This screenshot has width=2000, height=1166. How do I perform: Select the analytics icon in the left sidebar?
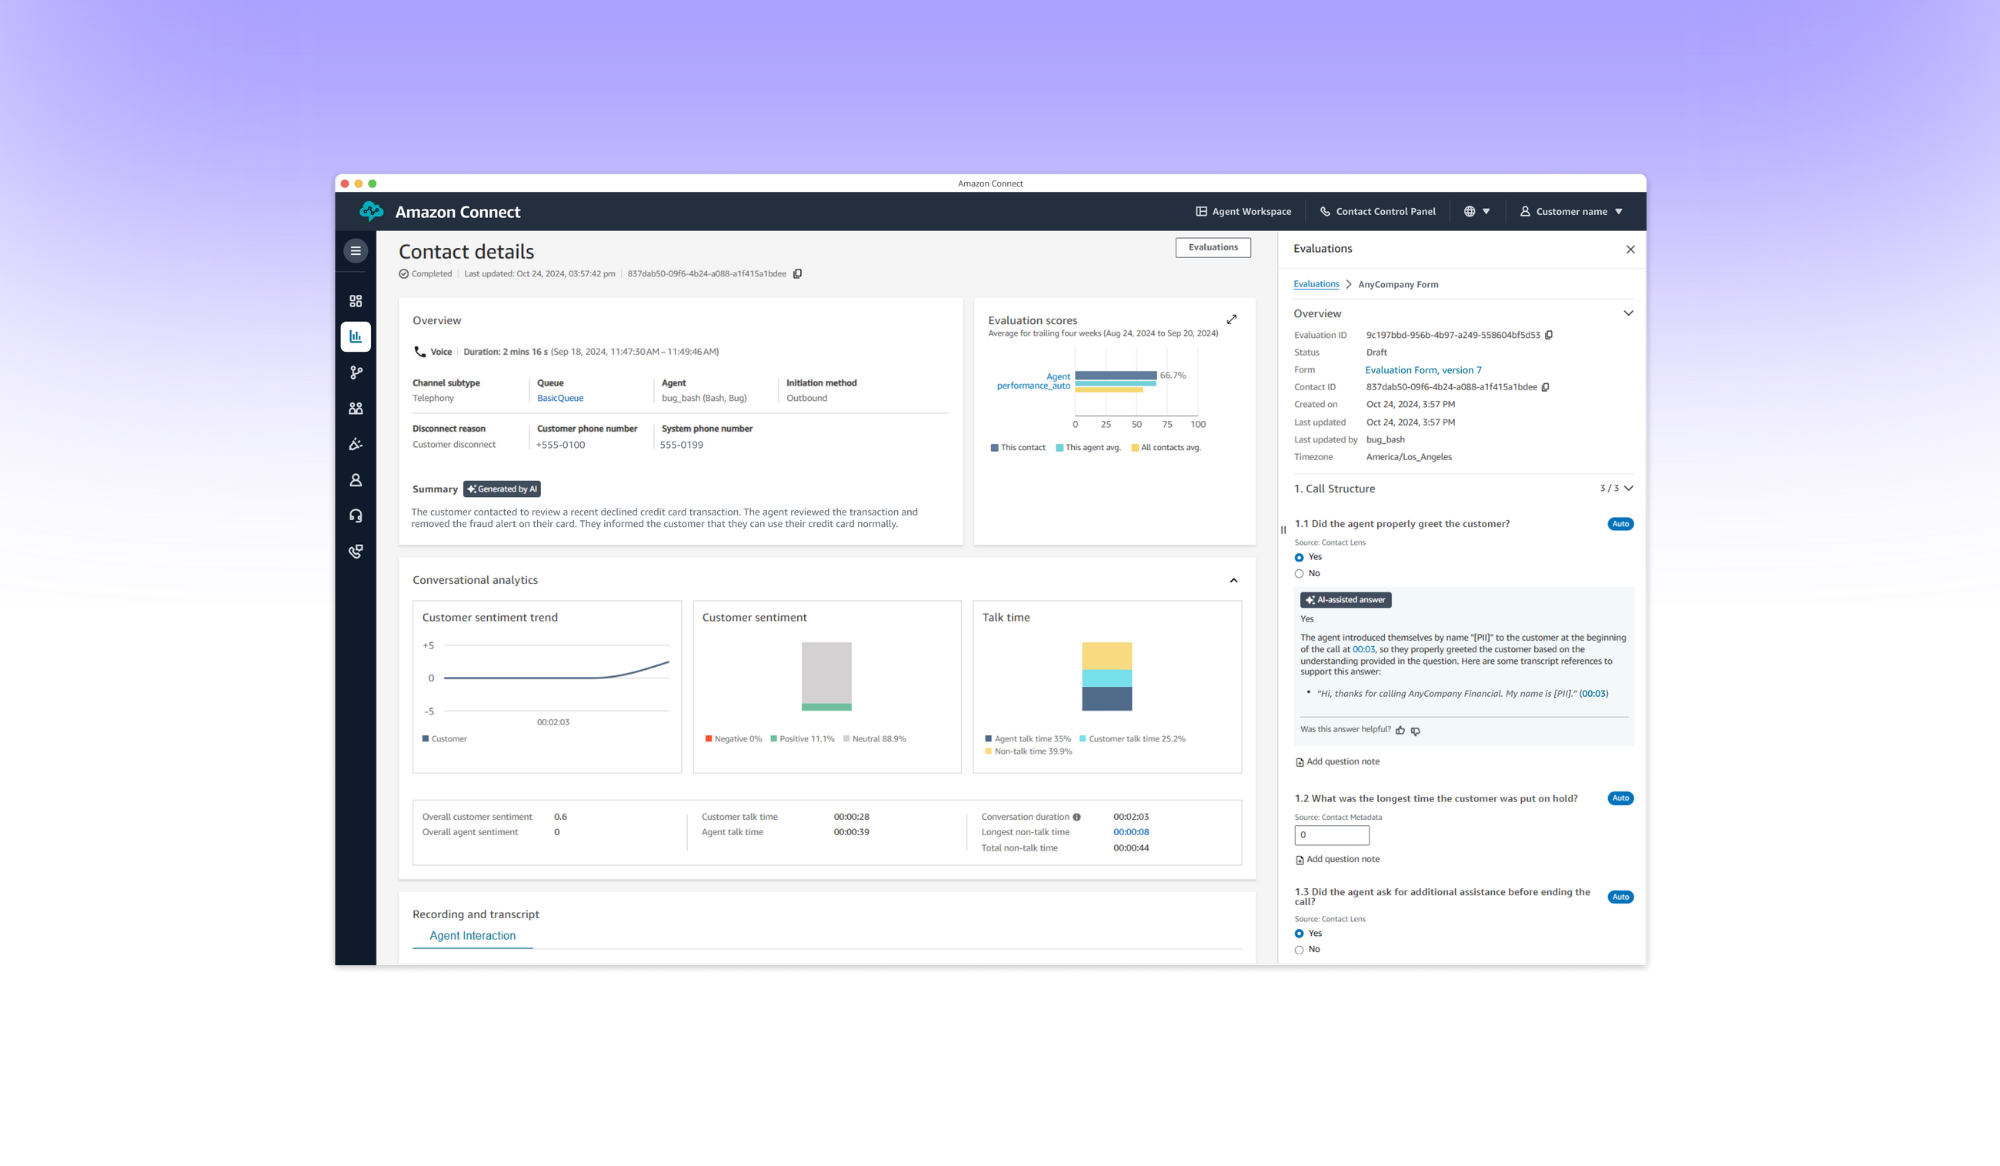point(355,336)
